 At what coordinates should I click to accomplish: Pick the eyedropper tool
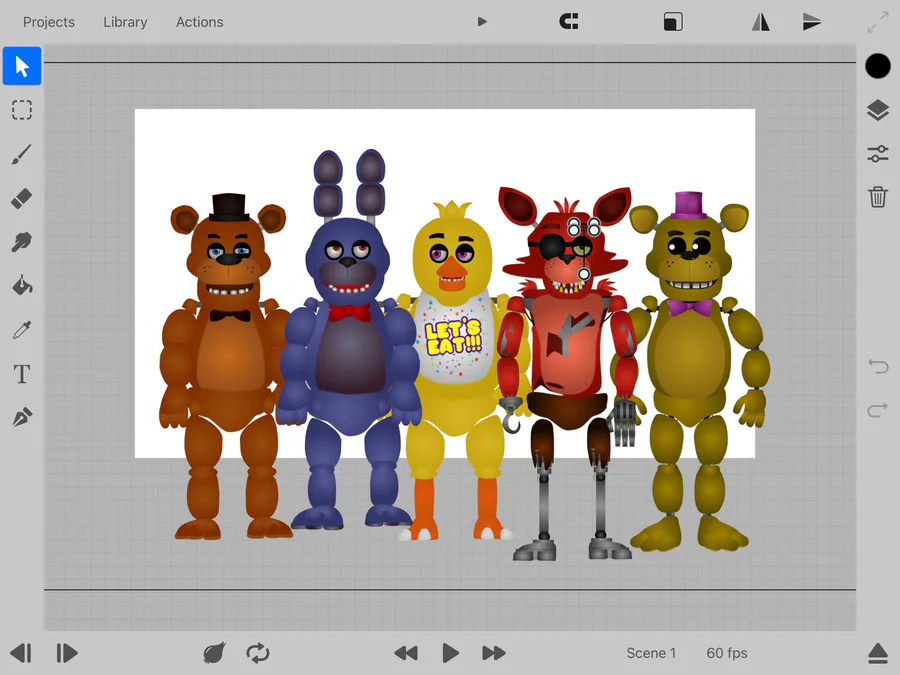pos(22,330)
